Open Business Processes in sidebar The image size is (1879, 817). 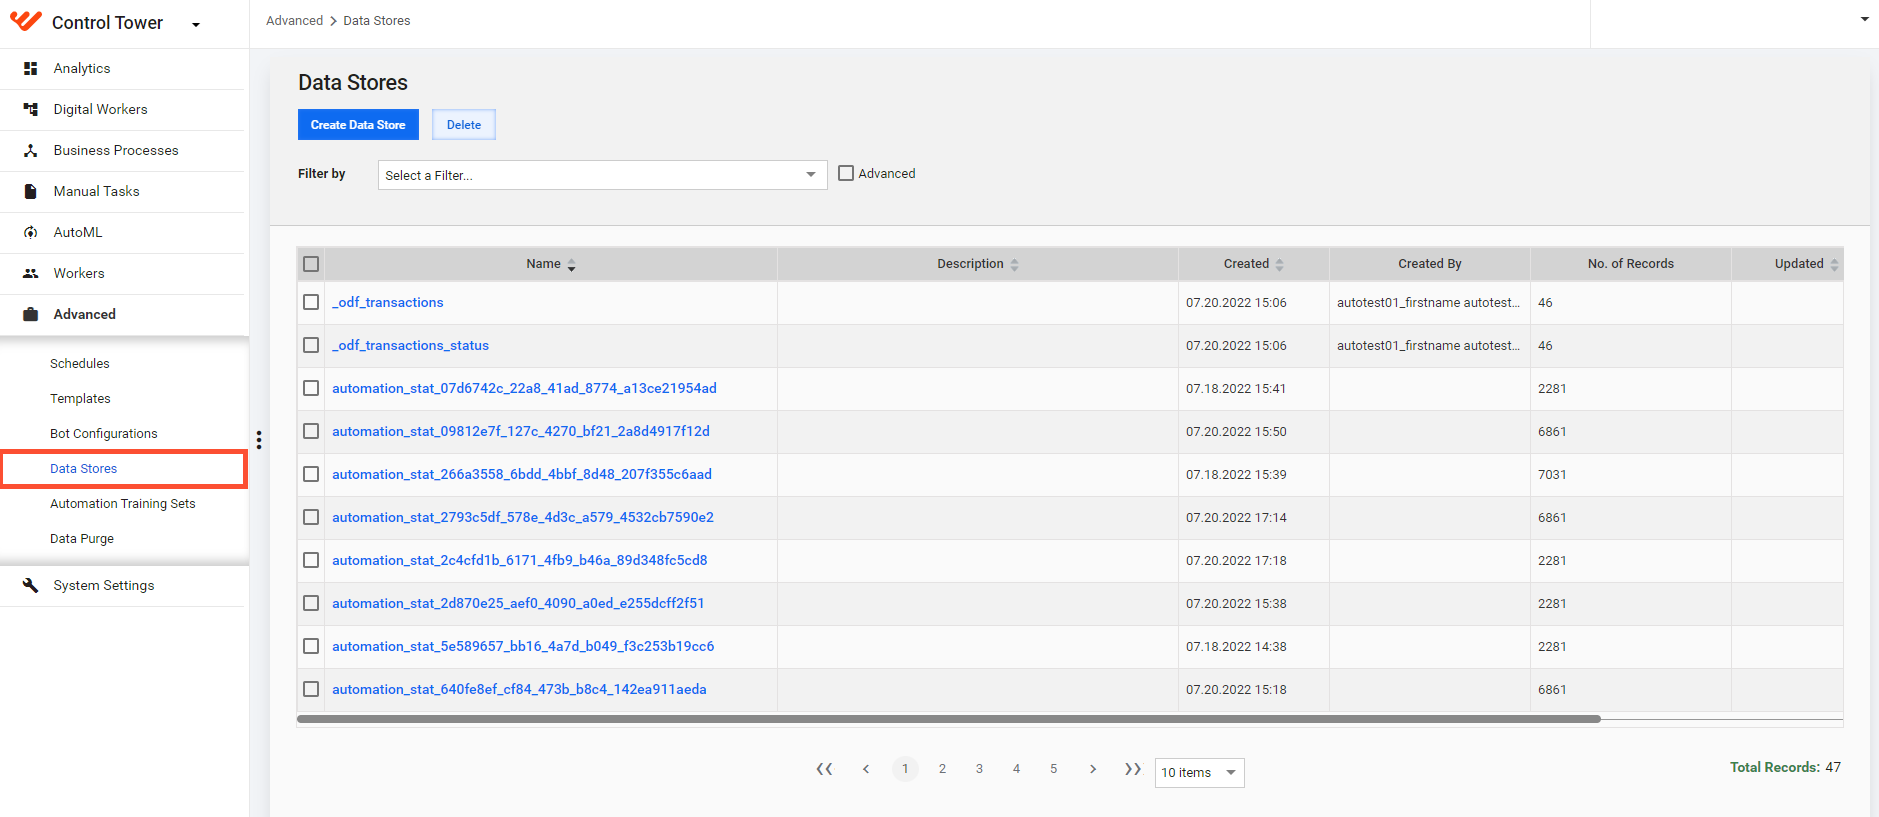[x=116, y=150]
